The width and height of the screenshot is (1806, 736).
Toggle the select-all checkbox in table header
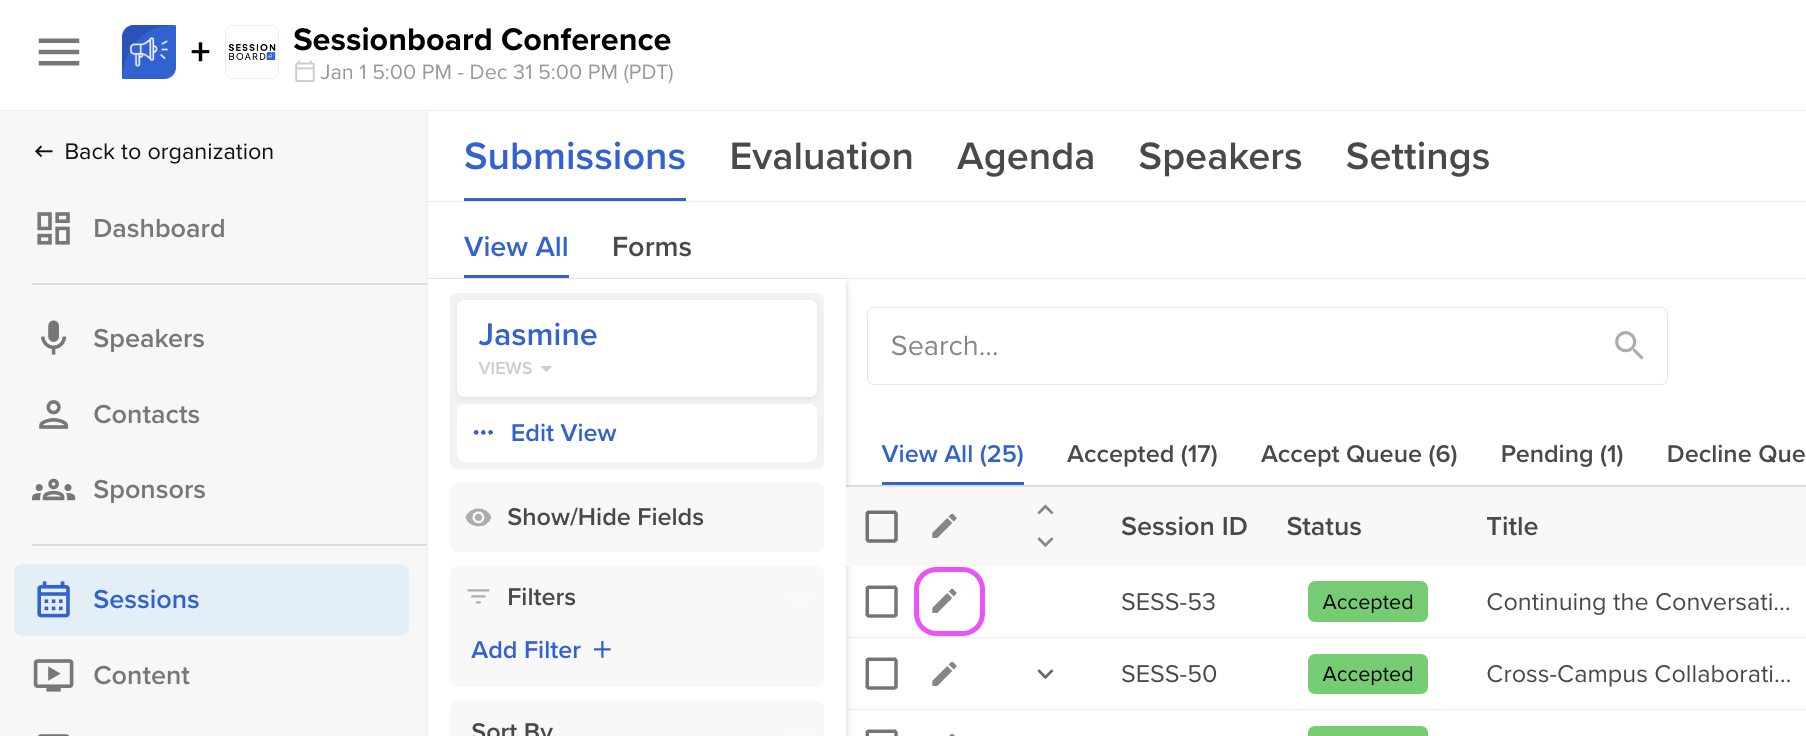tap(881, 526)
